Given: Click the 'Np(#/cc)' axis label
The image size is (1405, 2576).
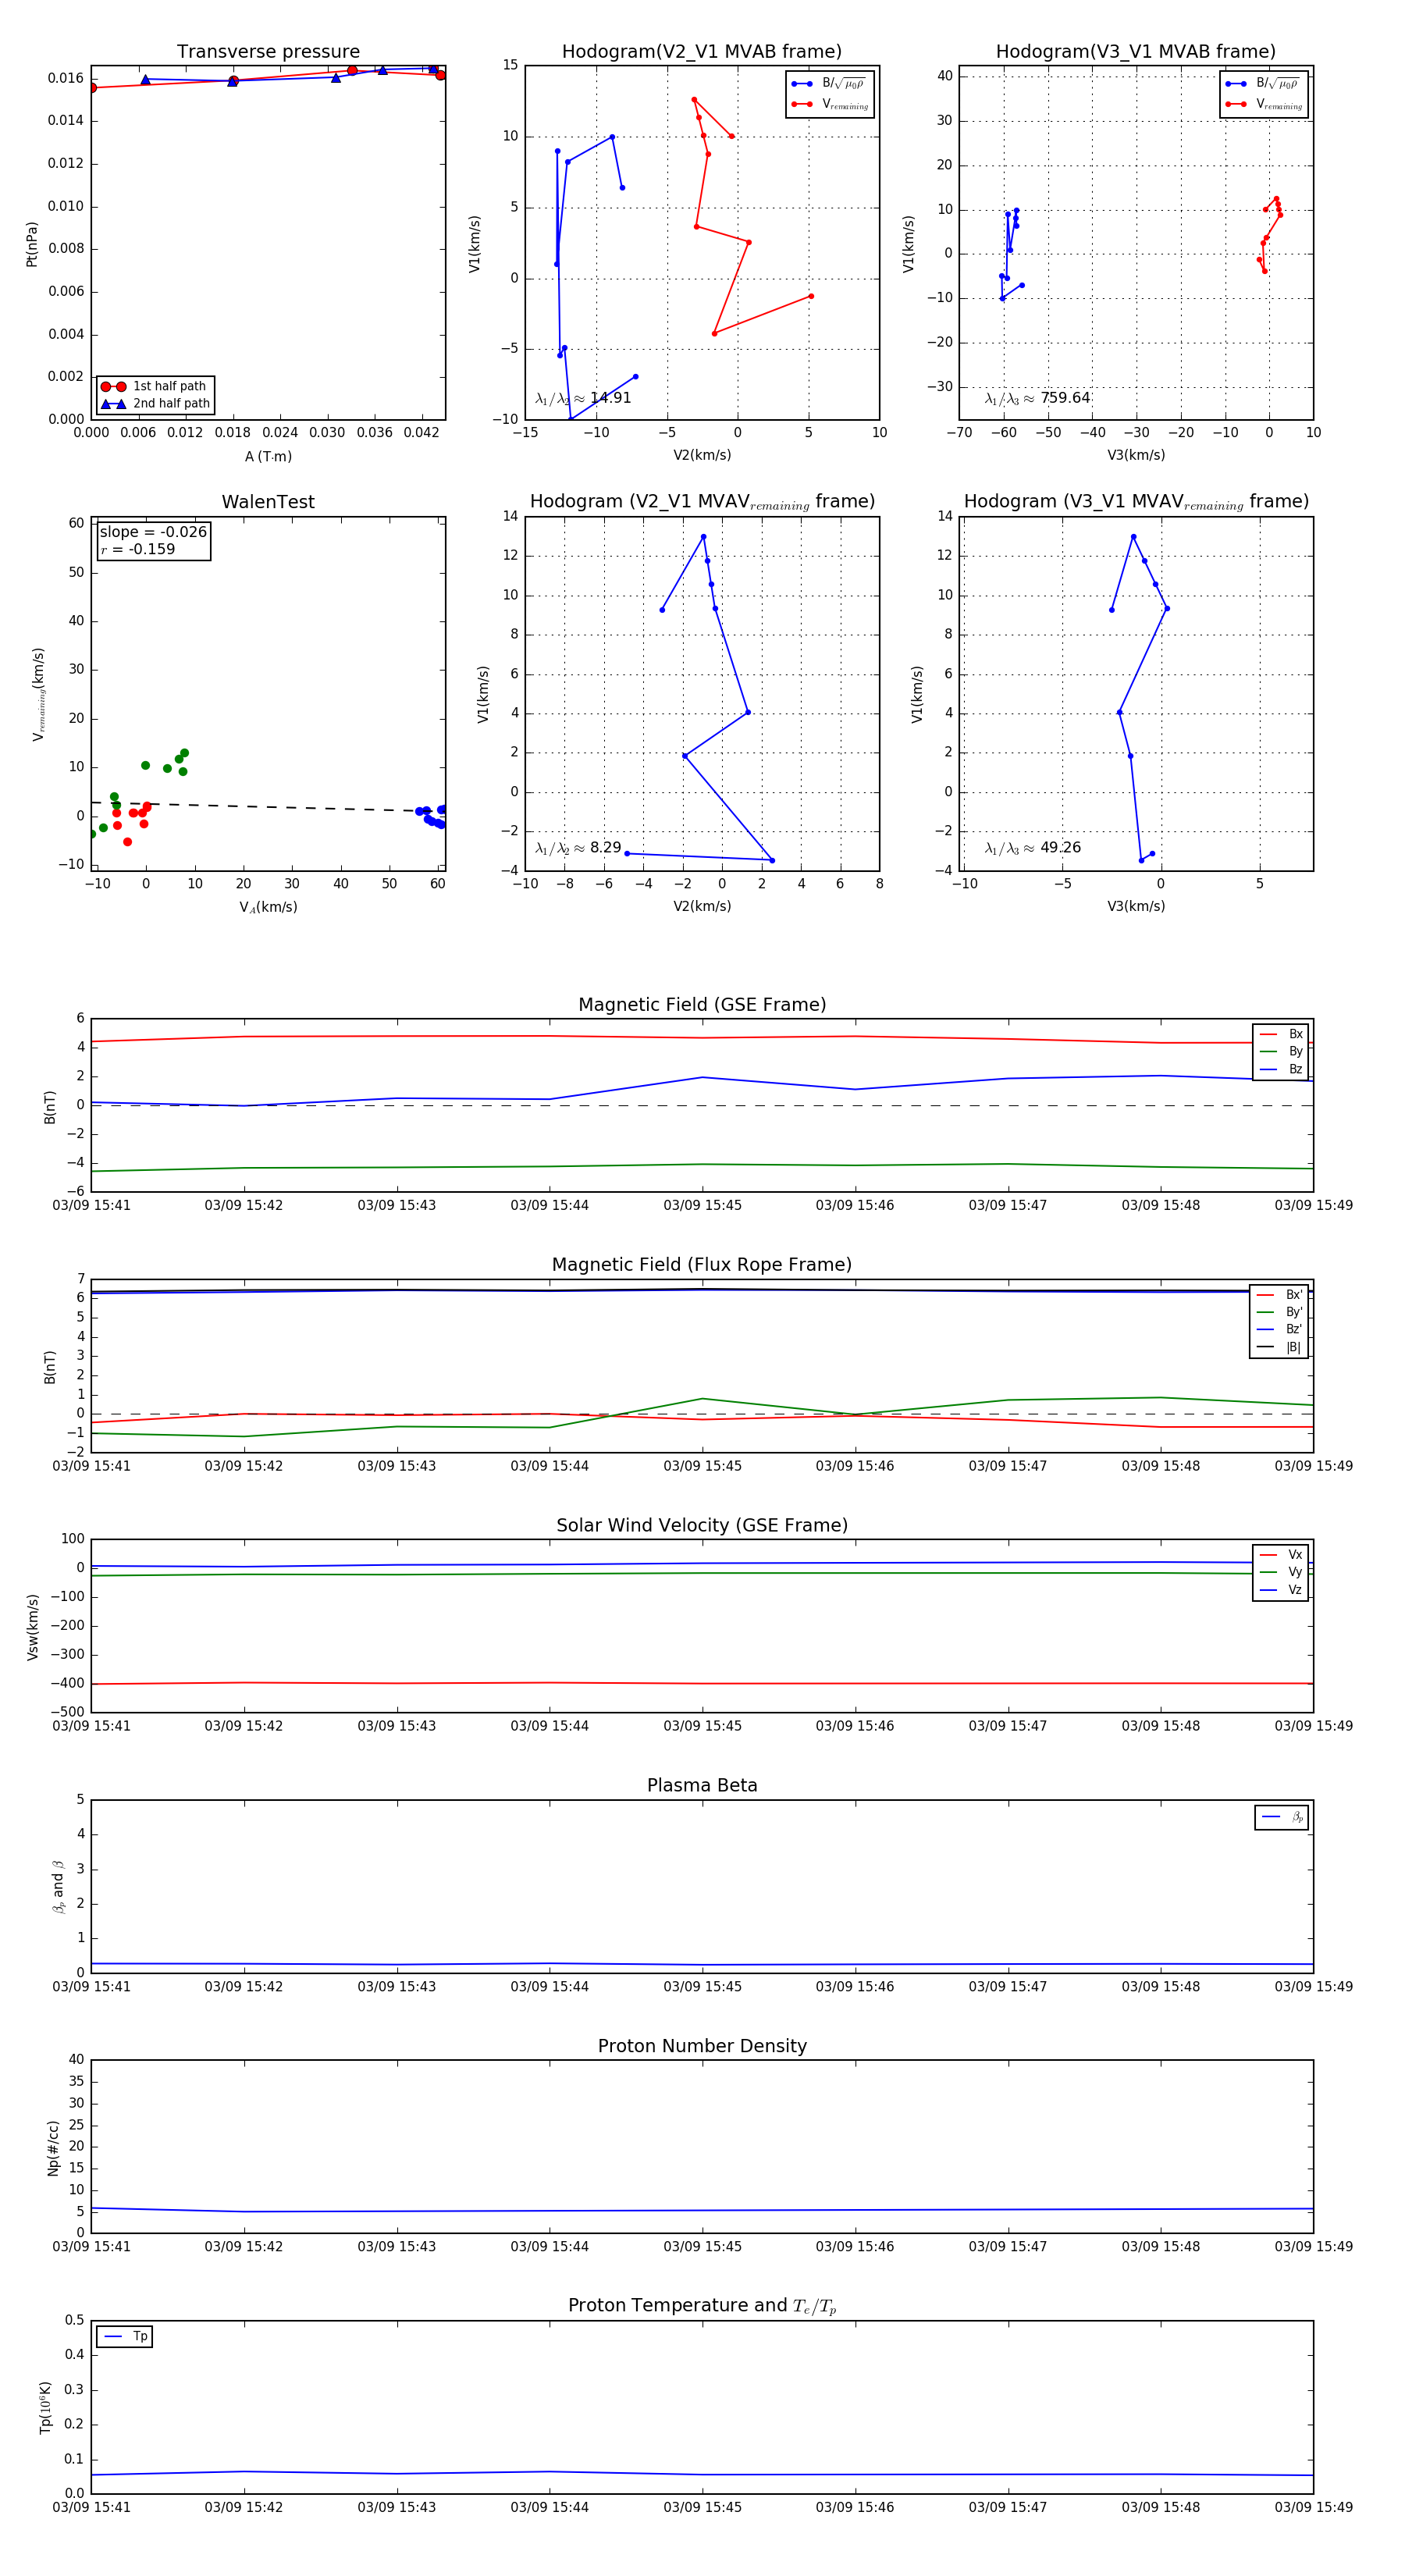Looking at the screenshot, I should (x=53, y=2148).
